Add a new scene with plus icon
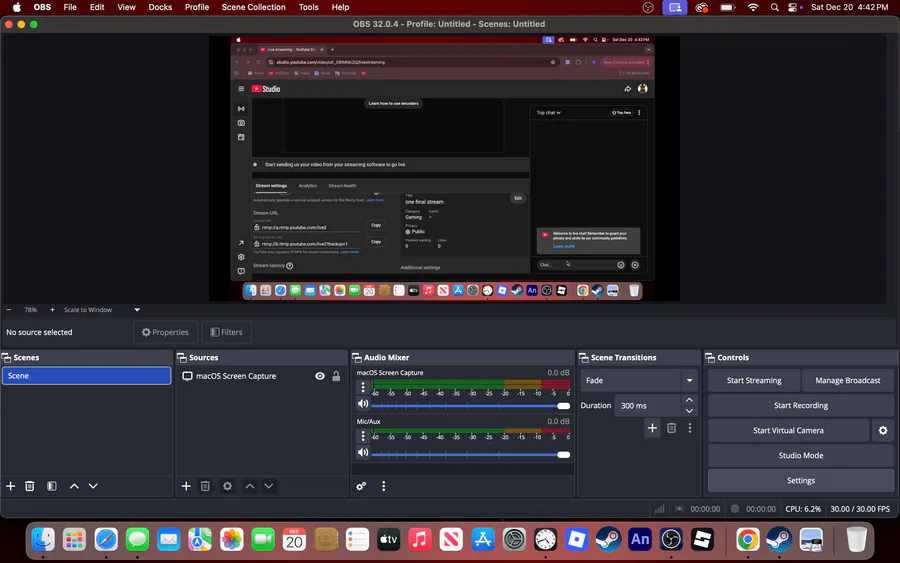The image size is (900, 563). pos(10,486)
